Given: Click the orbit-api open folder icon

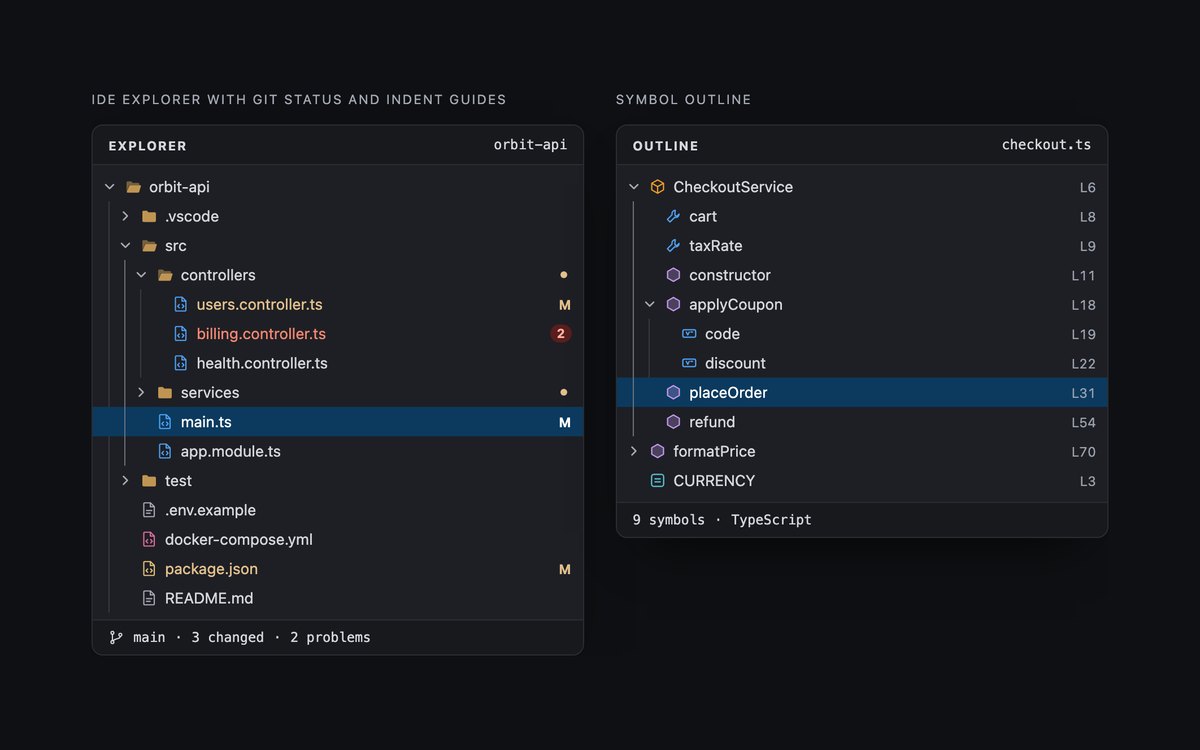Looking at the screenshot, I should [x=133, y=187].
